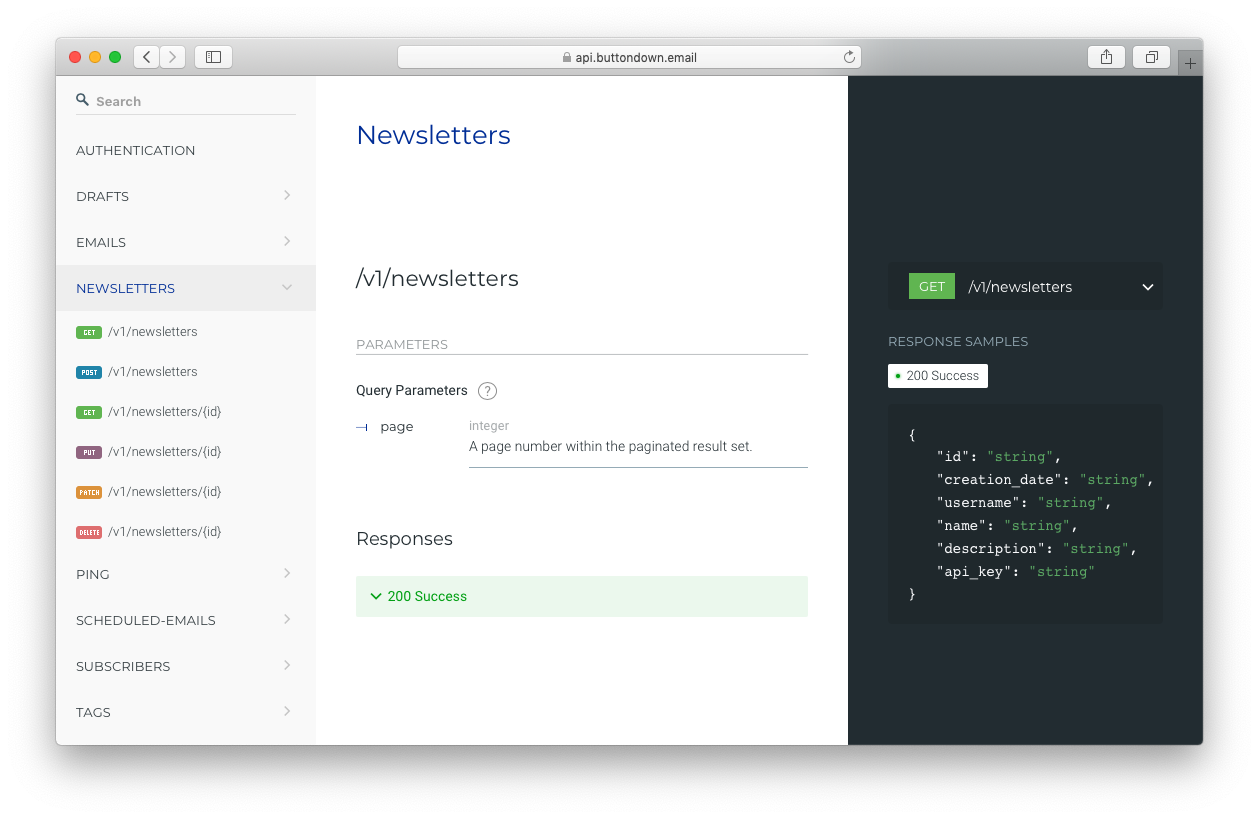Expand the TAGS section chevron
Viewport: 1259px width, 819px height.
point(287,711)
